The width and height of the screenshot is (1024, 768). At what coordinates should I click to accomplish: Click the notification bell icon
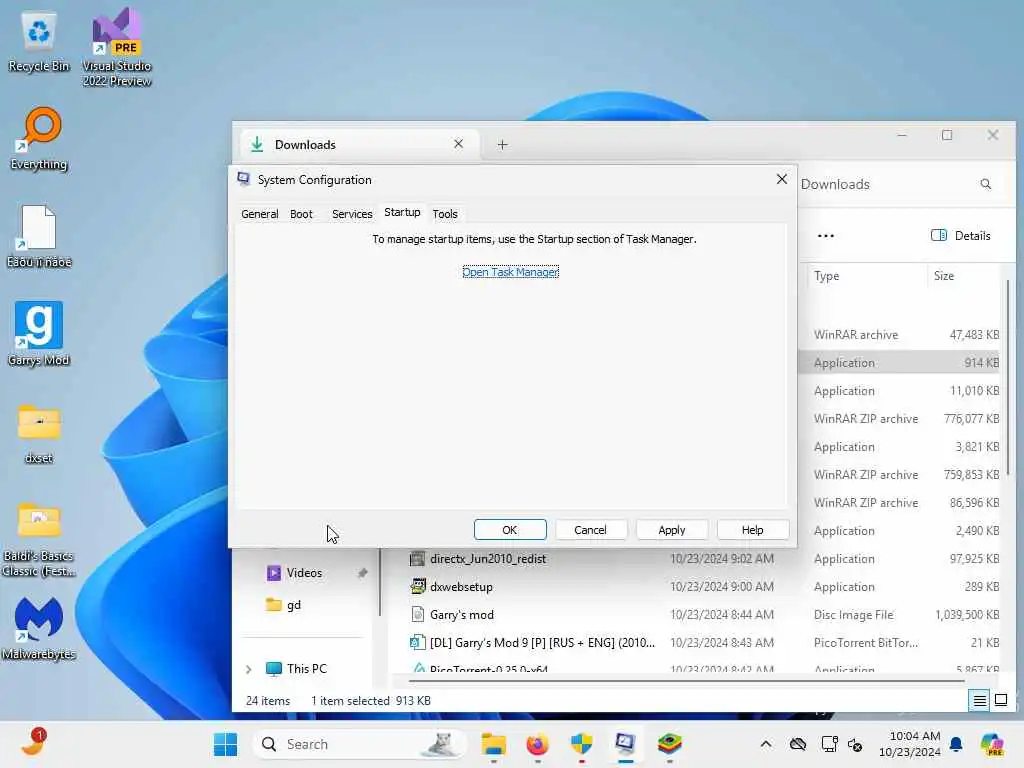click(956, 744)
